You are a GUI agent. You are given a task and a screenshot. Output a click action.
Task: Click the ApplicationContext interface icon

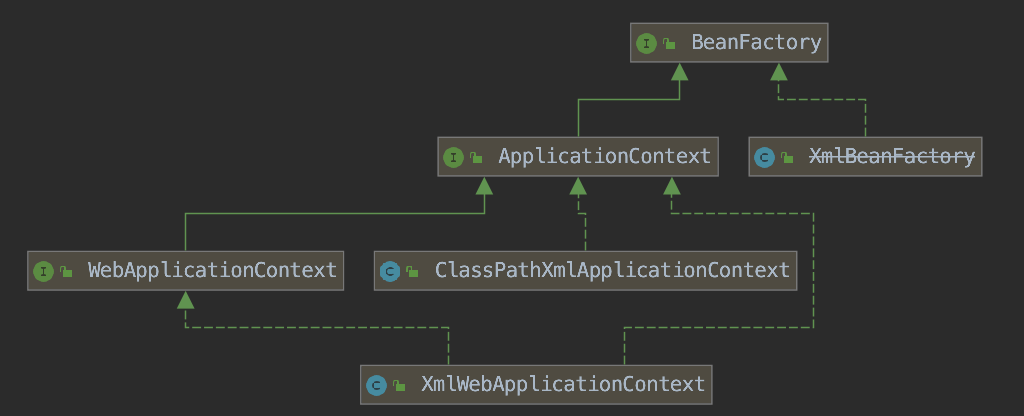click(x=453, y=157)
